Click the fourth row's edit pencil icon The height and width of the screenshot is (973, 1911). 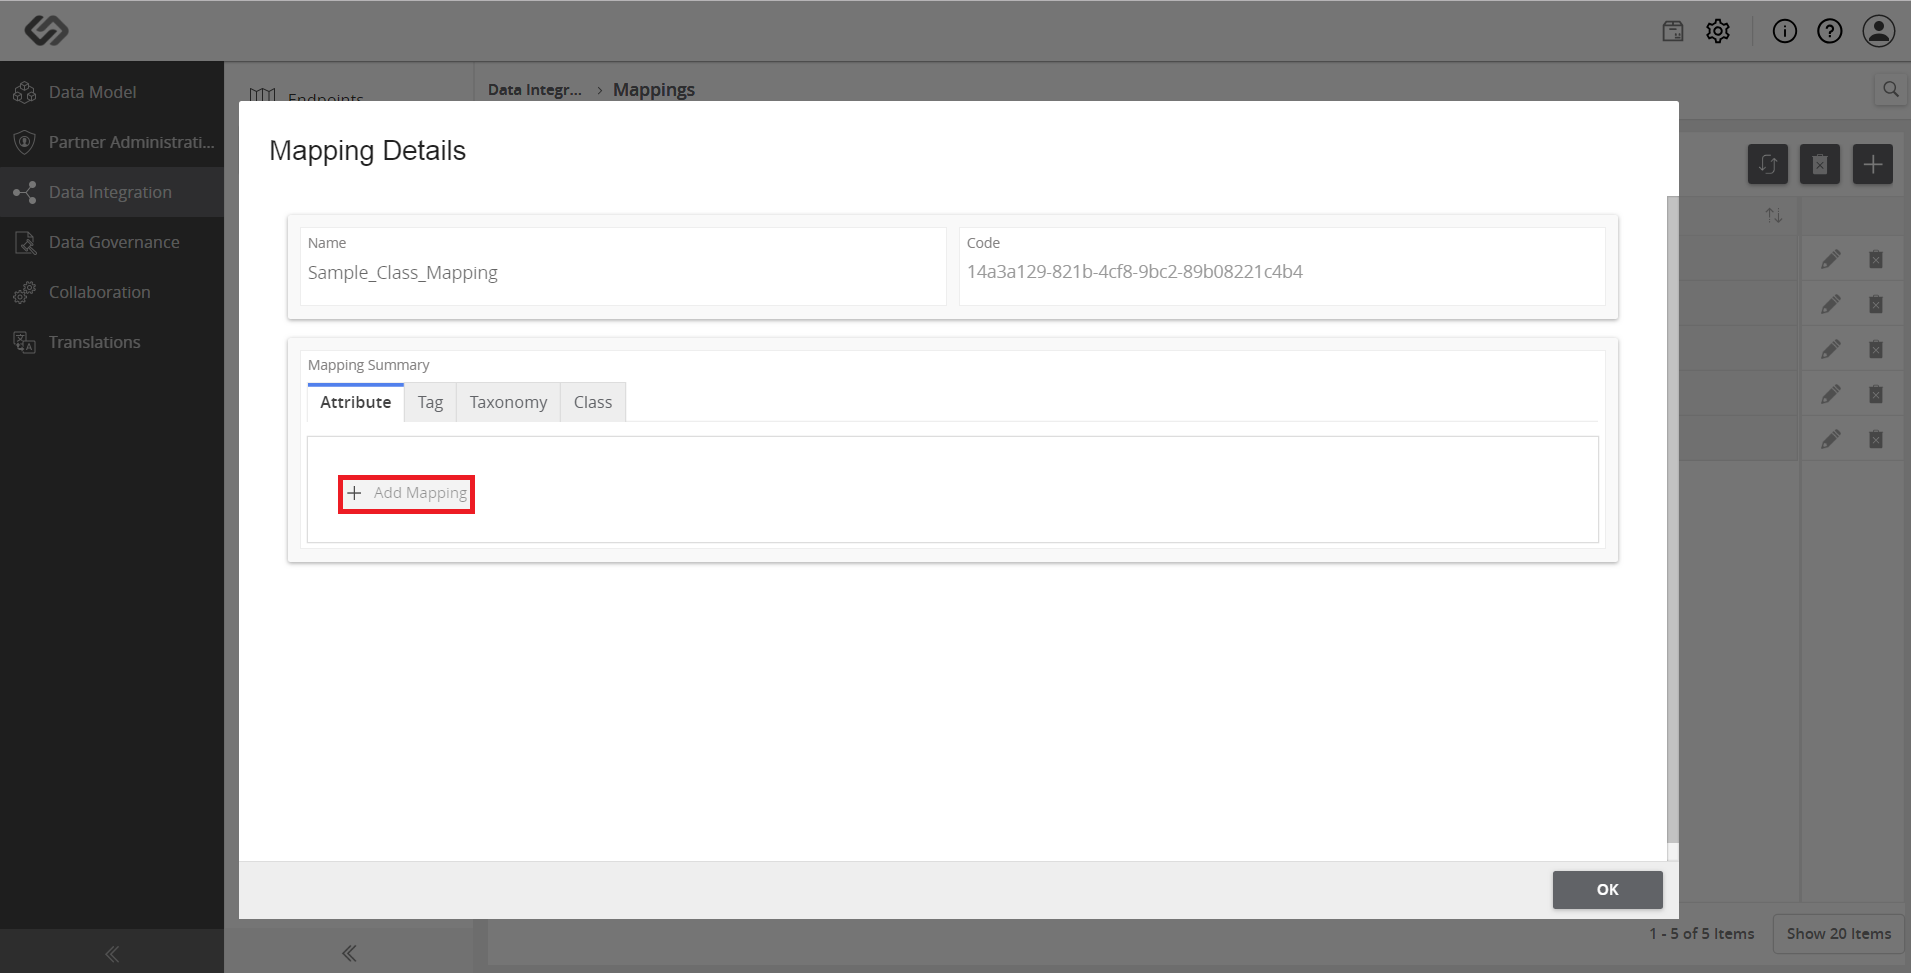(1831, 394)
